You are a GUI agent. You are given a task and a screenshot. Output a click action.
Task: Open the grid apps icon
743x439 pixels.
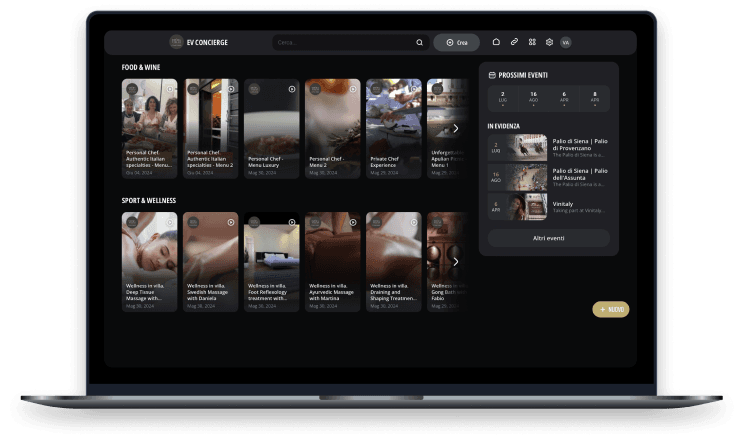pyautogui.click(x=532, y=42)
